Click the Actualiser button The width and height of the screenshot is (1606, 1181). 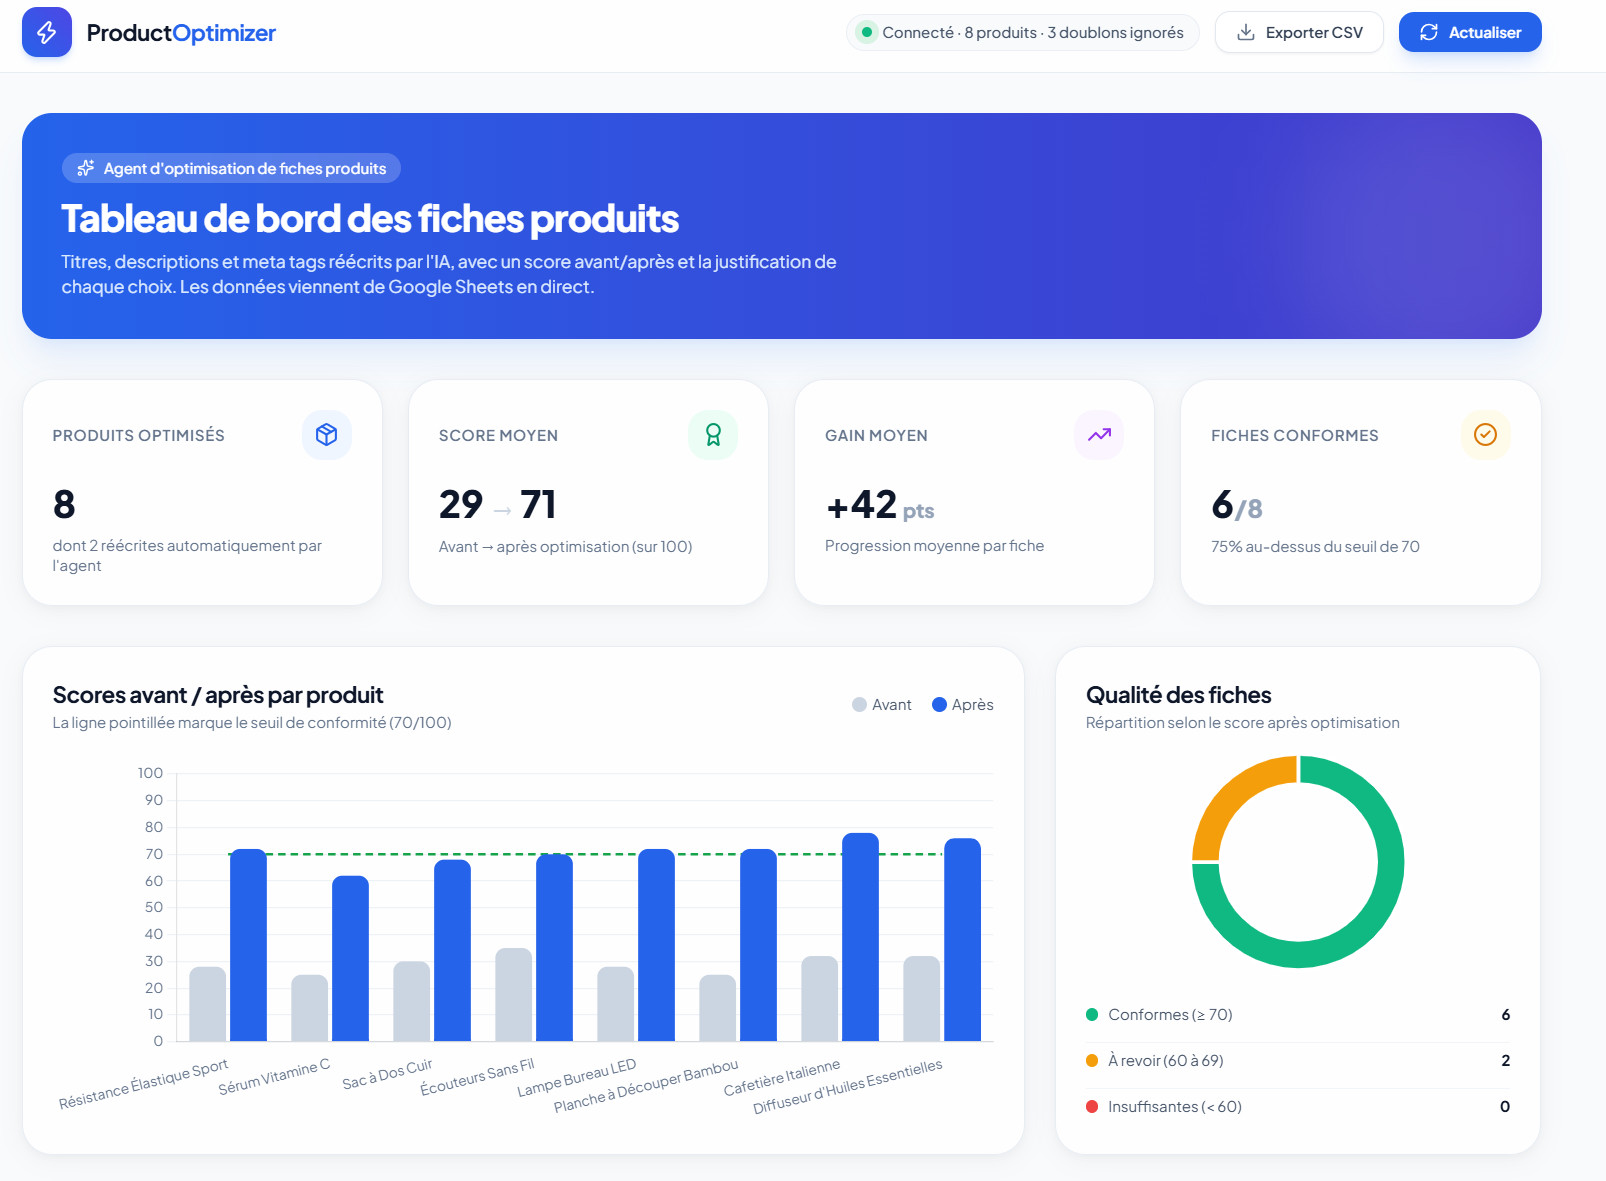pos(1470,32)
